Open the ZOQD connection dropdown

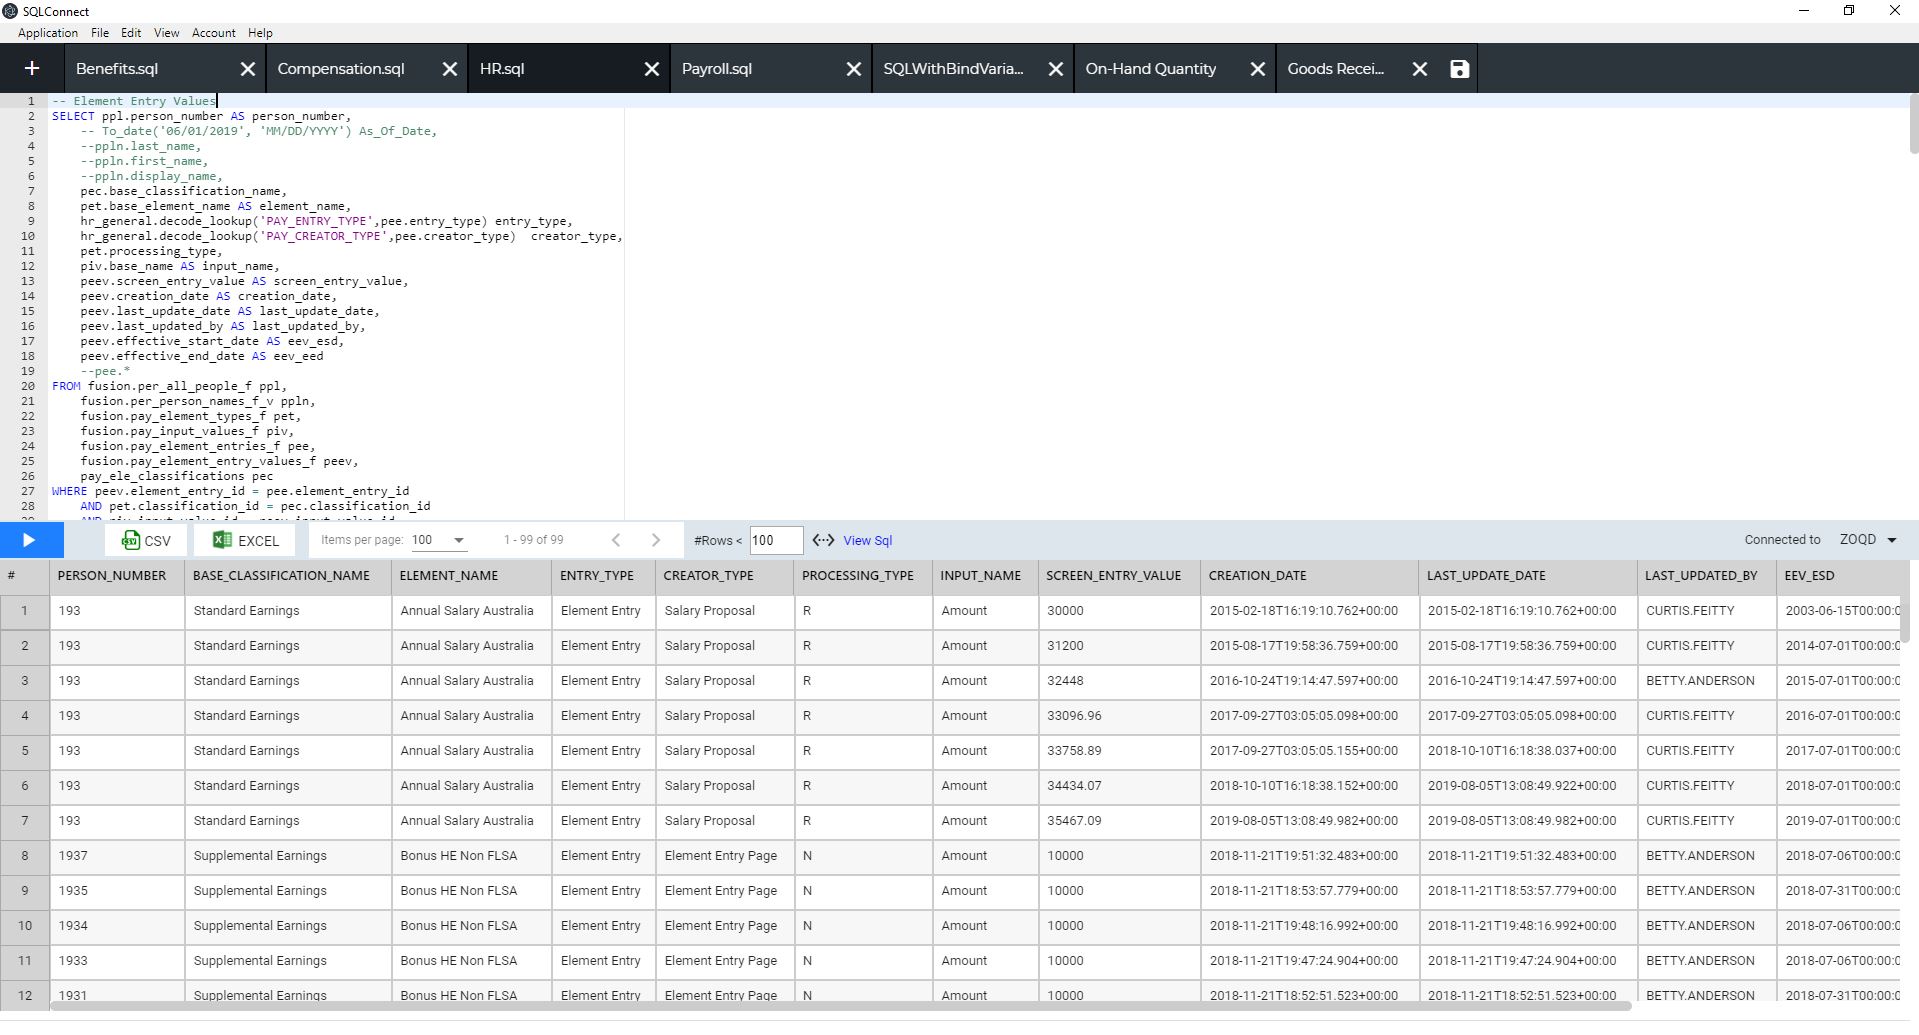pyautogui.click(x=1868, y=539)
